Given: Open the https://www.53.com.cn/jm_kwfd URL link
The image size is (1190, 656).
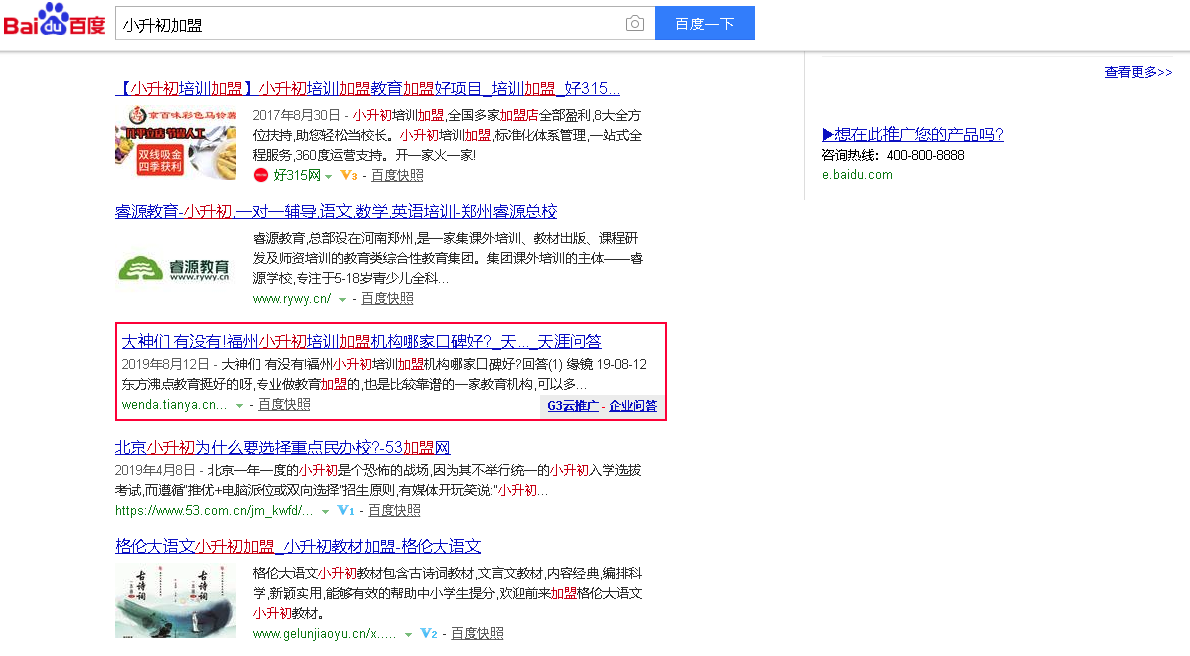Looking at the screenshot, I should (214, 511).
